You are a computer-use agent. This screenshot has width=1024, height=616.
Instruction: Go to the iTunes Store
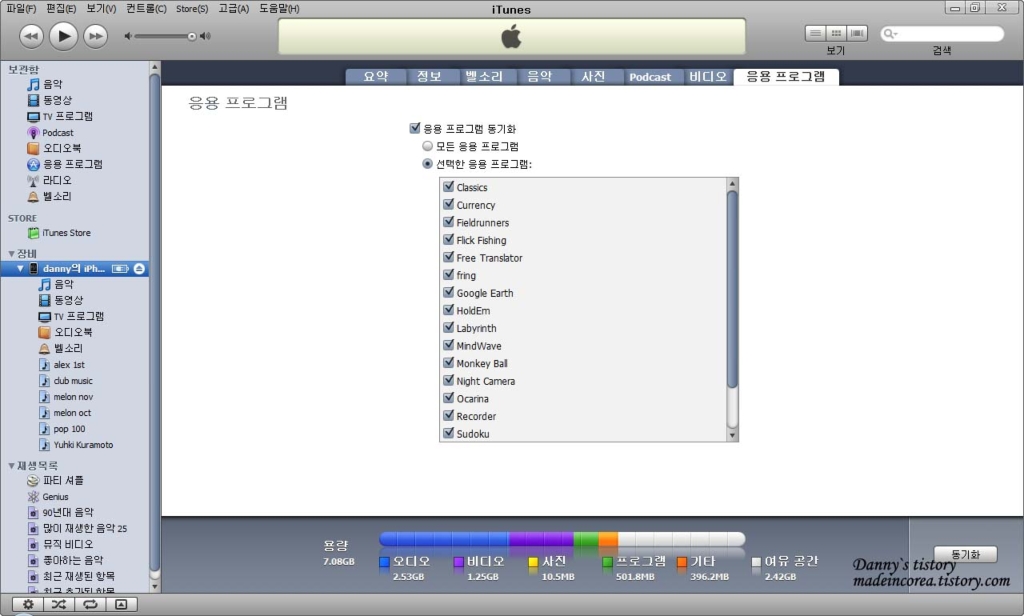[x=66, y=233]
